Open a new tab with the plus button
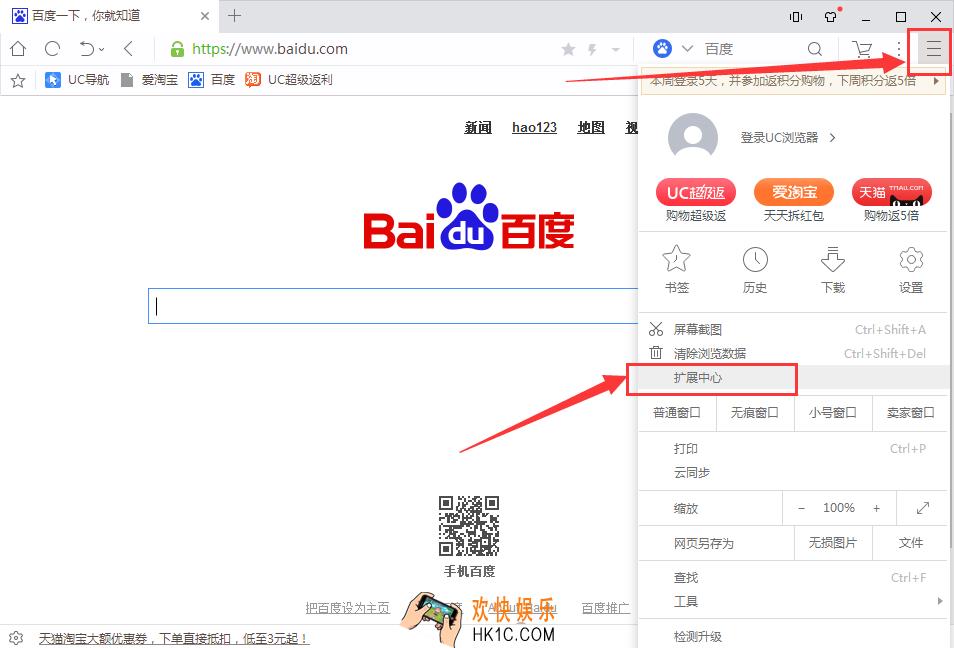Image resolution: width=954 pixels, height=648 pixels. pos(234,16)
